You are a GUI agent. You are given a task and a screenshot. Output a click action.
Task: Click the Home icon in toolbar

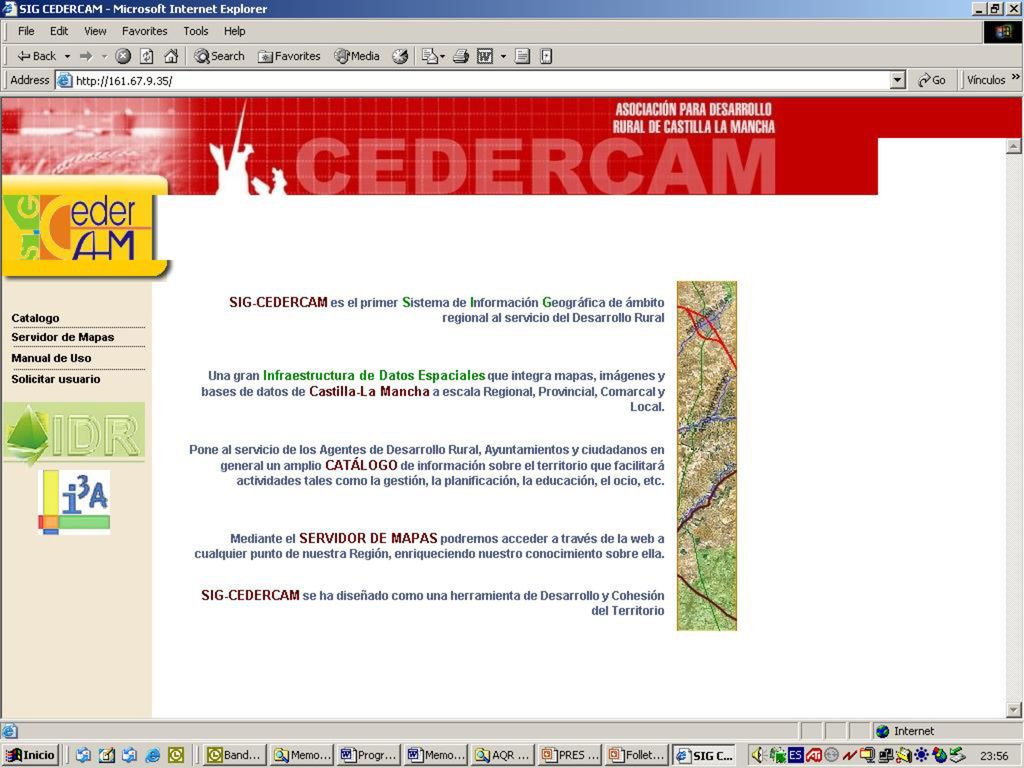click(171, 56)
